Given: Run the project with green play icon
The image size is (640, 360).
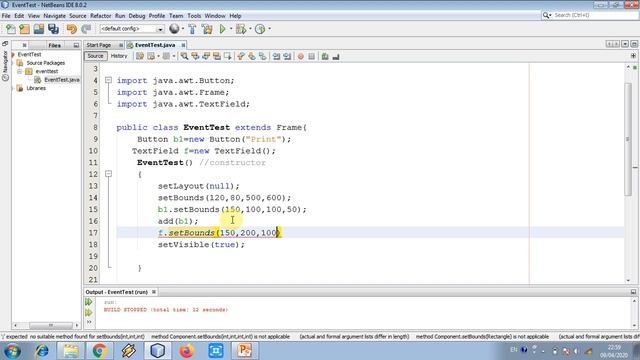Looking at the screenshot, I should pyautogui.click(x=222, y=29).
